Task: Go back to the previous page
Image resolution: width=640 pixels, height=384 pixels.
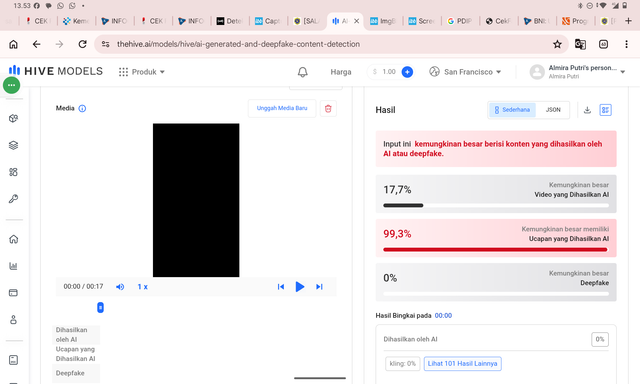Action: [x=37, y=44]
